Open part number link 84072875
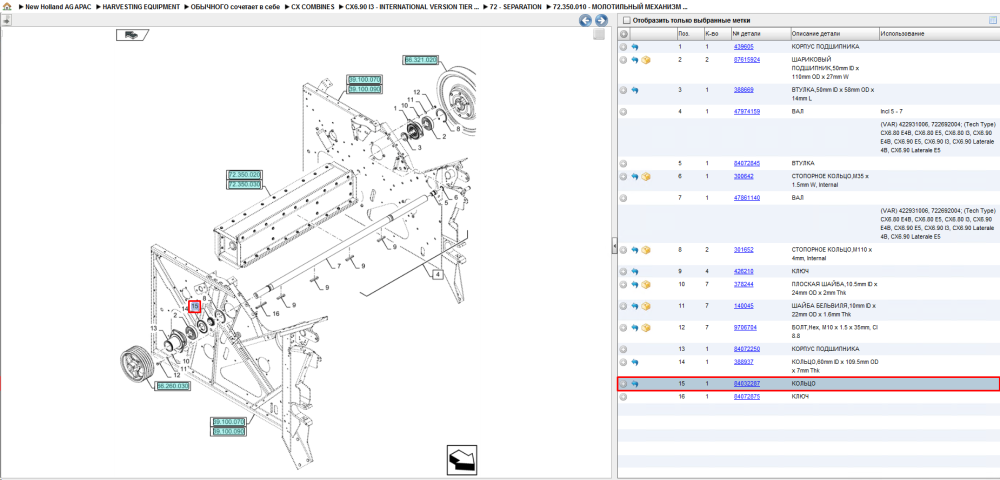 click(x=747, y=396)
